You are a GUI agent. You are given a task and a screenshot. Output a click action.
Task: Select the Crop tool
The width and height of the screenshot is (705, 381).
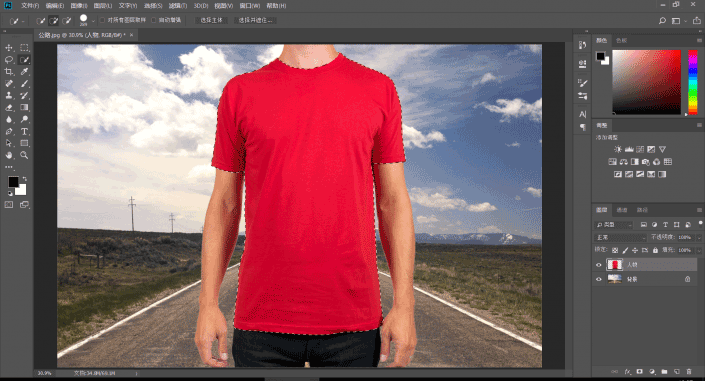9,72
